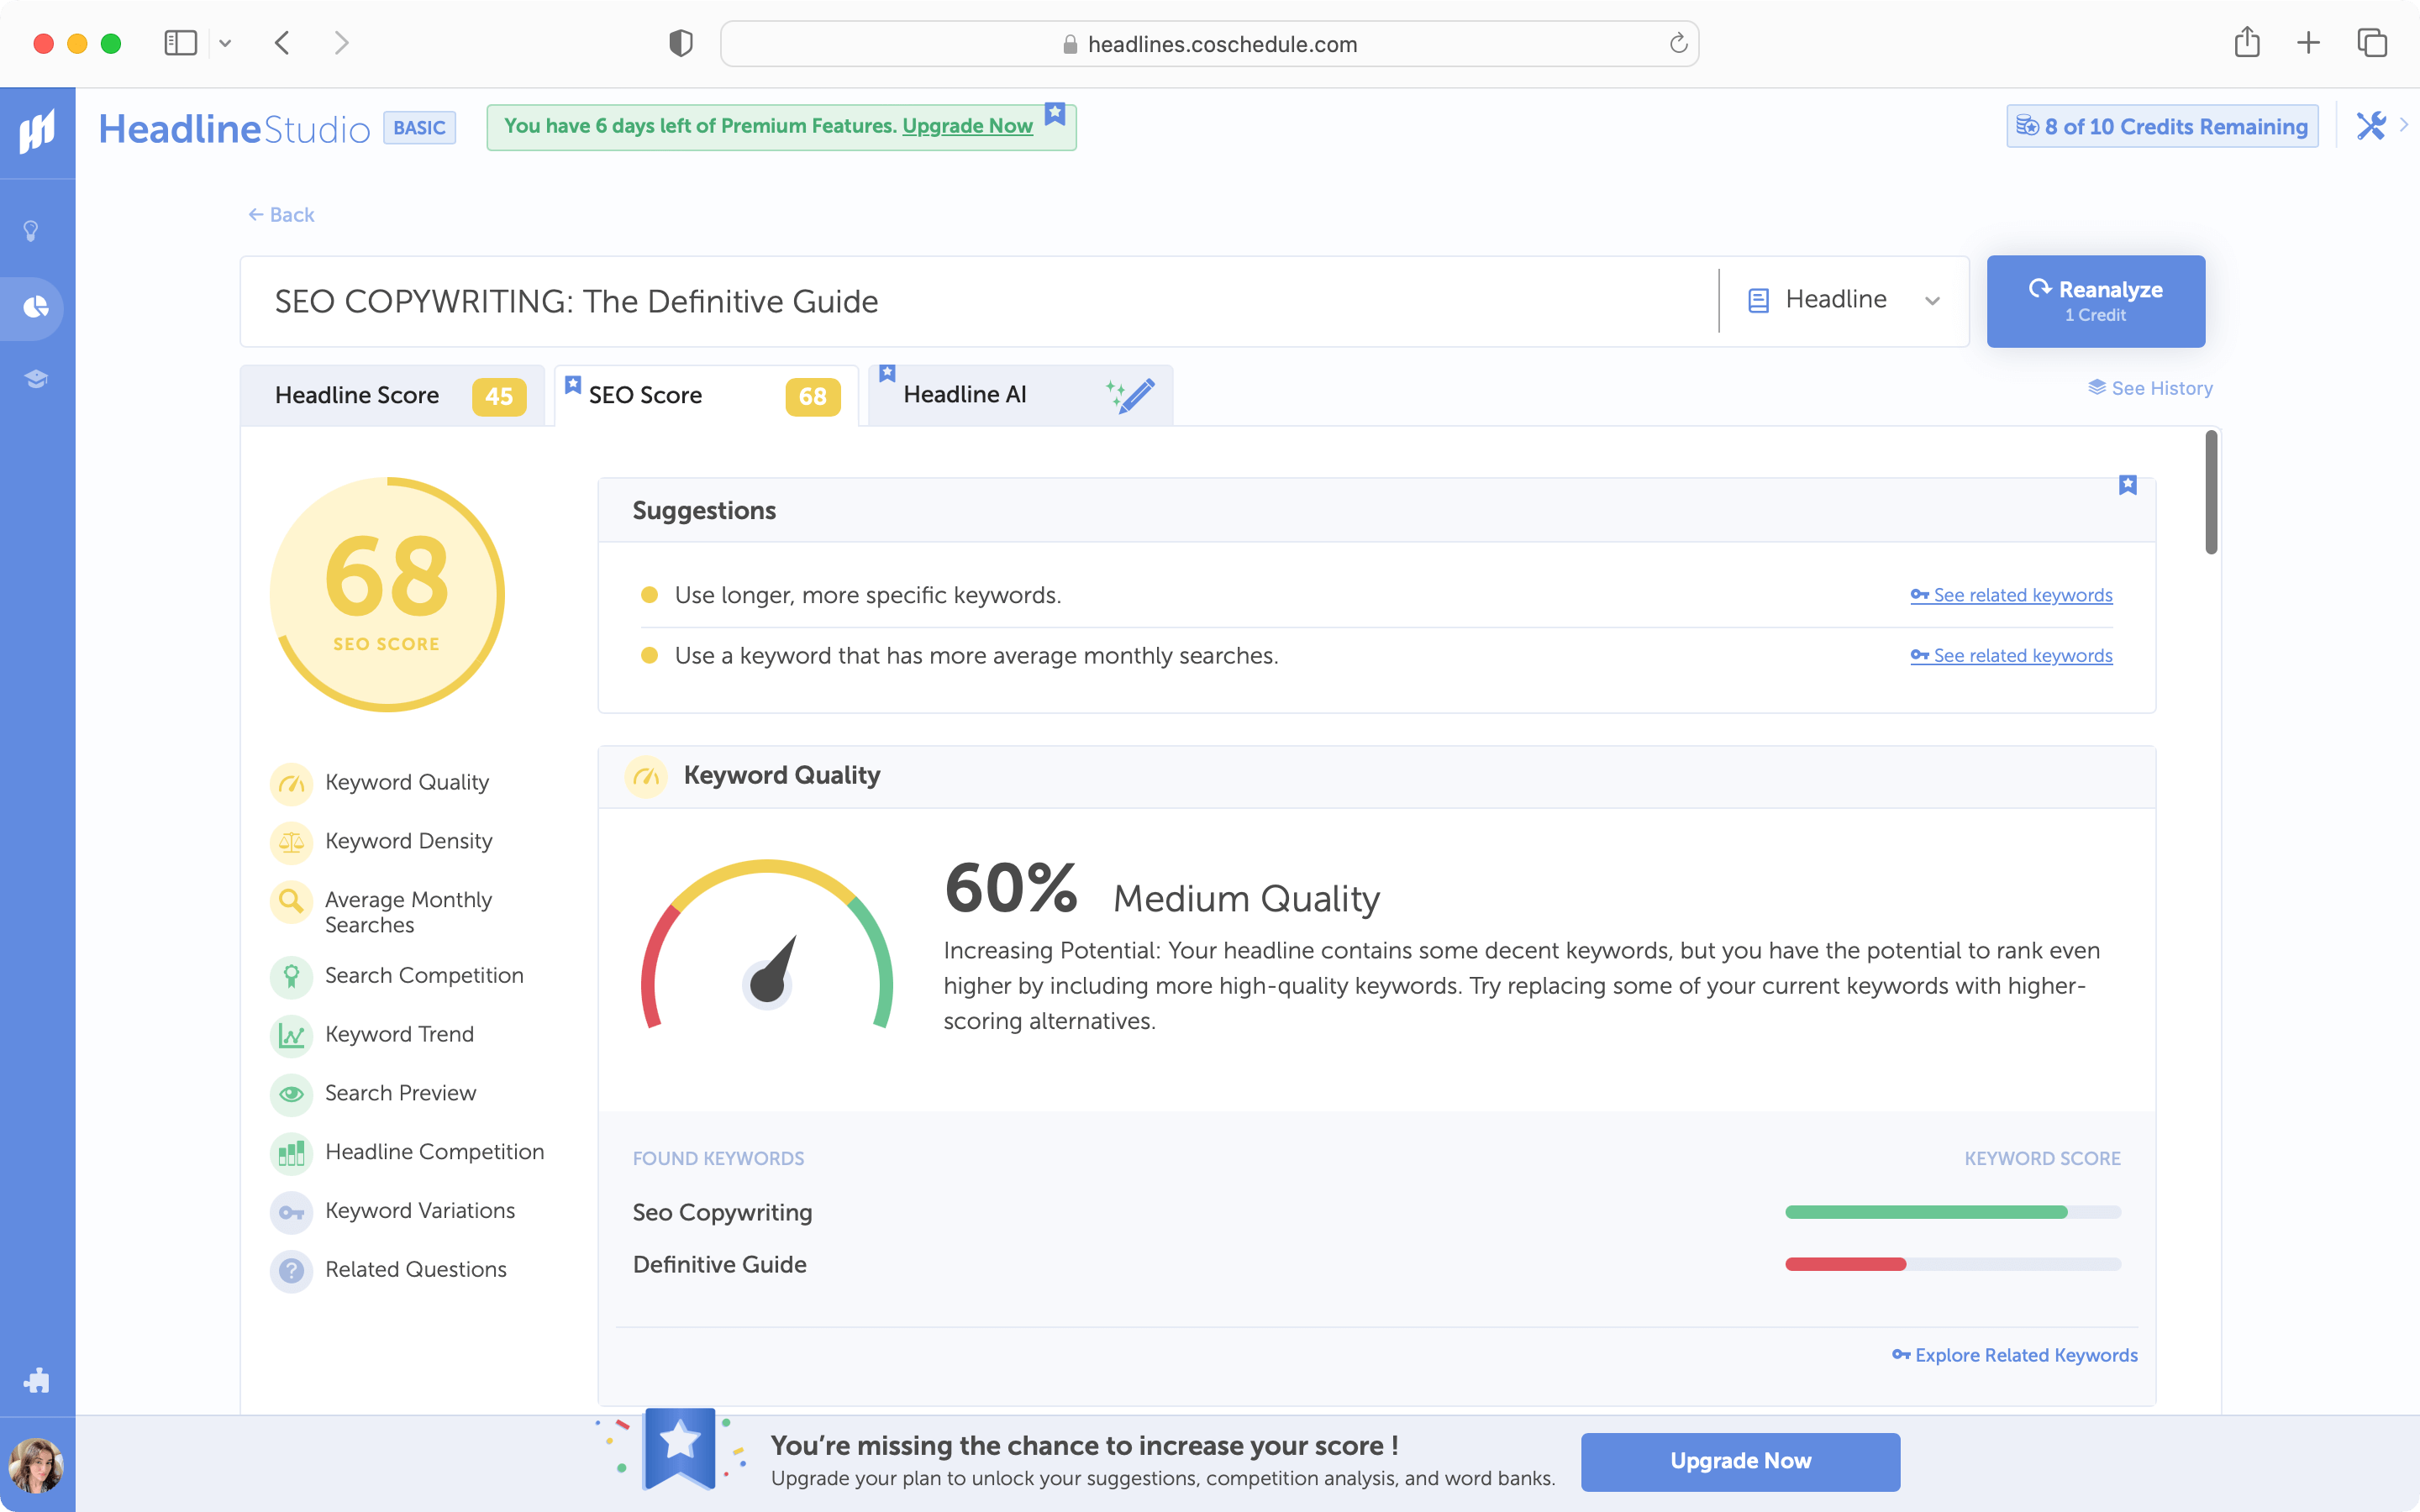This screenshot has height=1512, width=2420.
Task: Click the headline text input field
Action: pyautogui.click(x=980, y=301)
